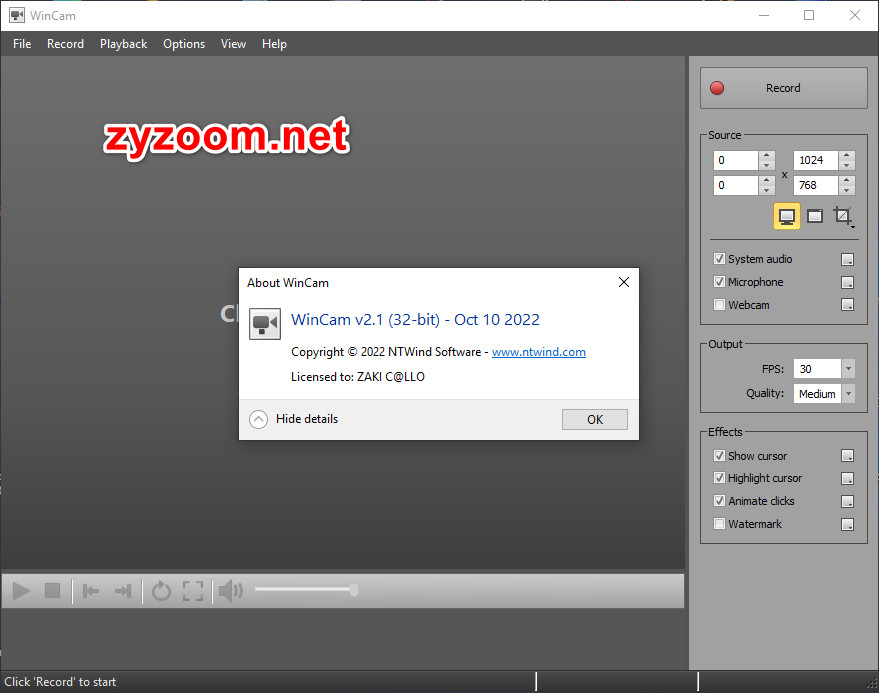Toggle the fullscreen preview icon

(x=193, y=590)
